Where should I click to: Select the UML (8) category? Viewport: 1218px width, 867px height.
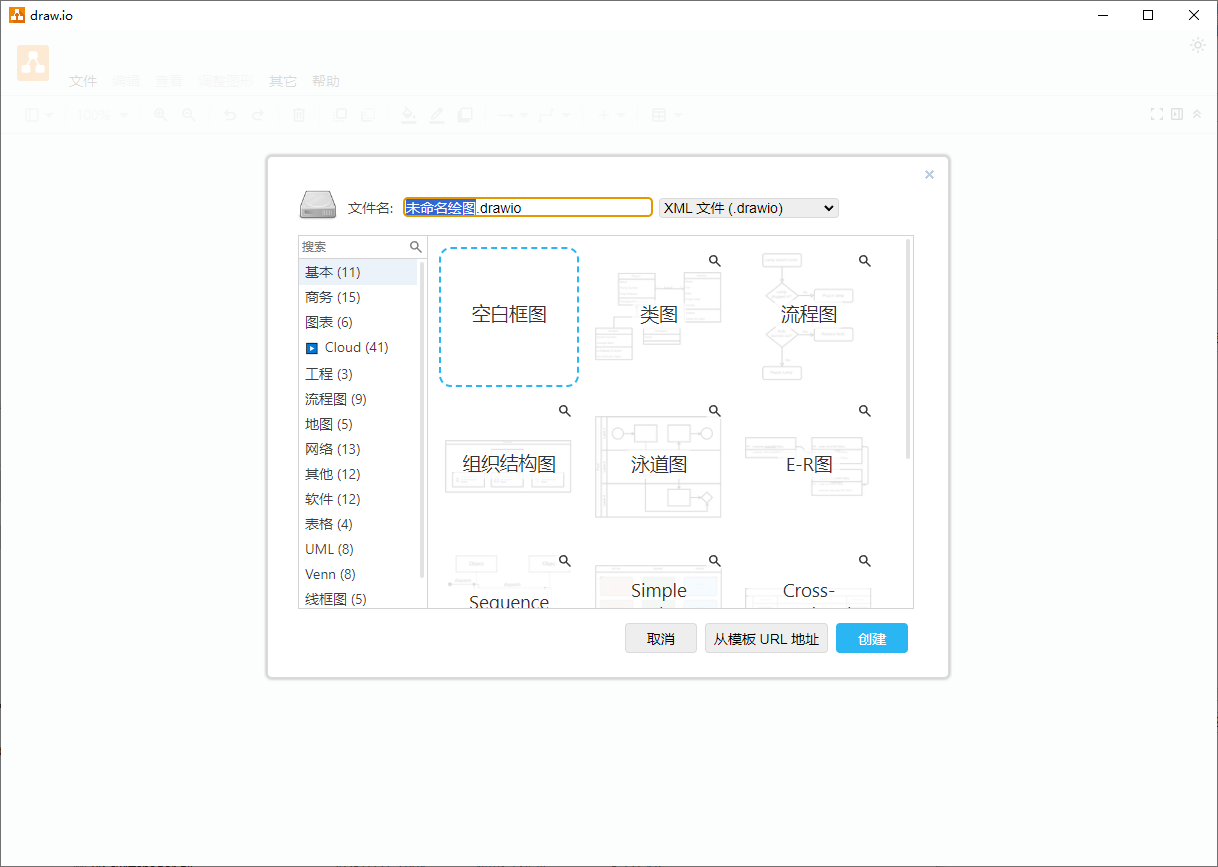(358, 549)
